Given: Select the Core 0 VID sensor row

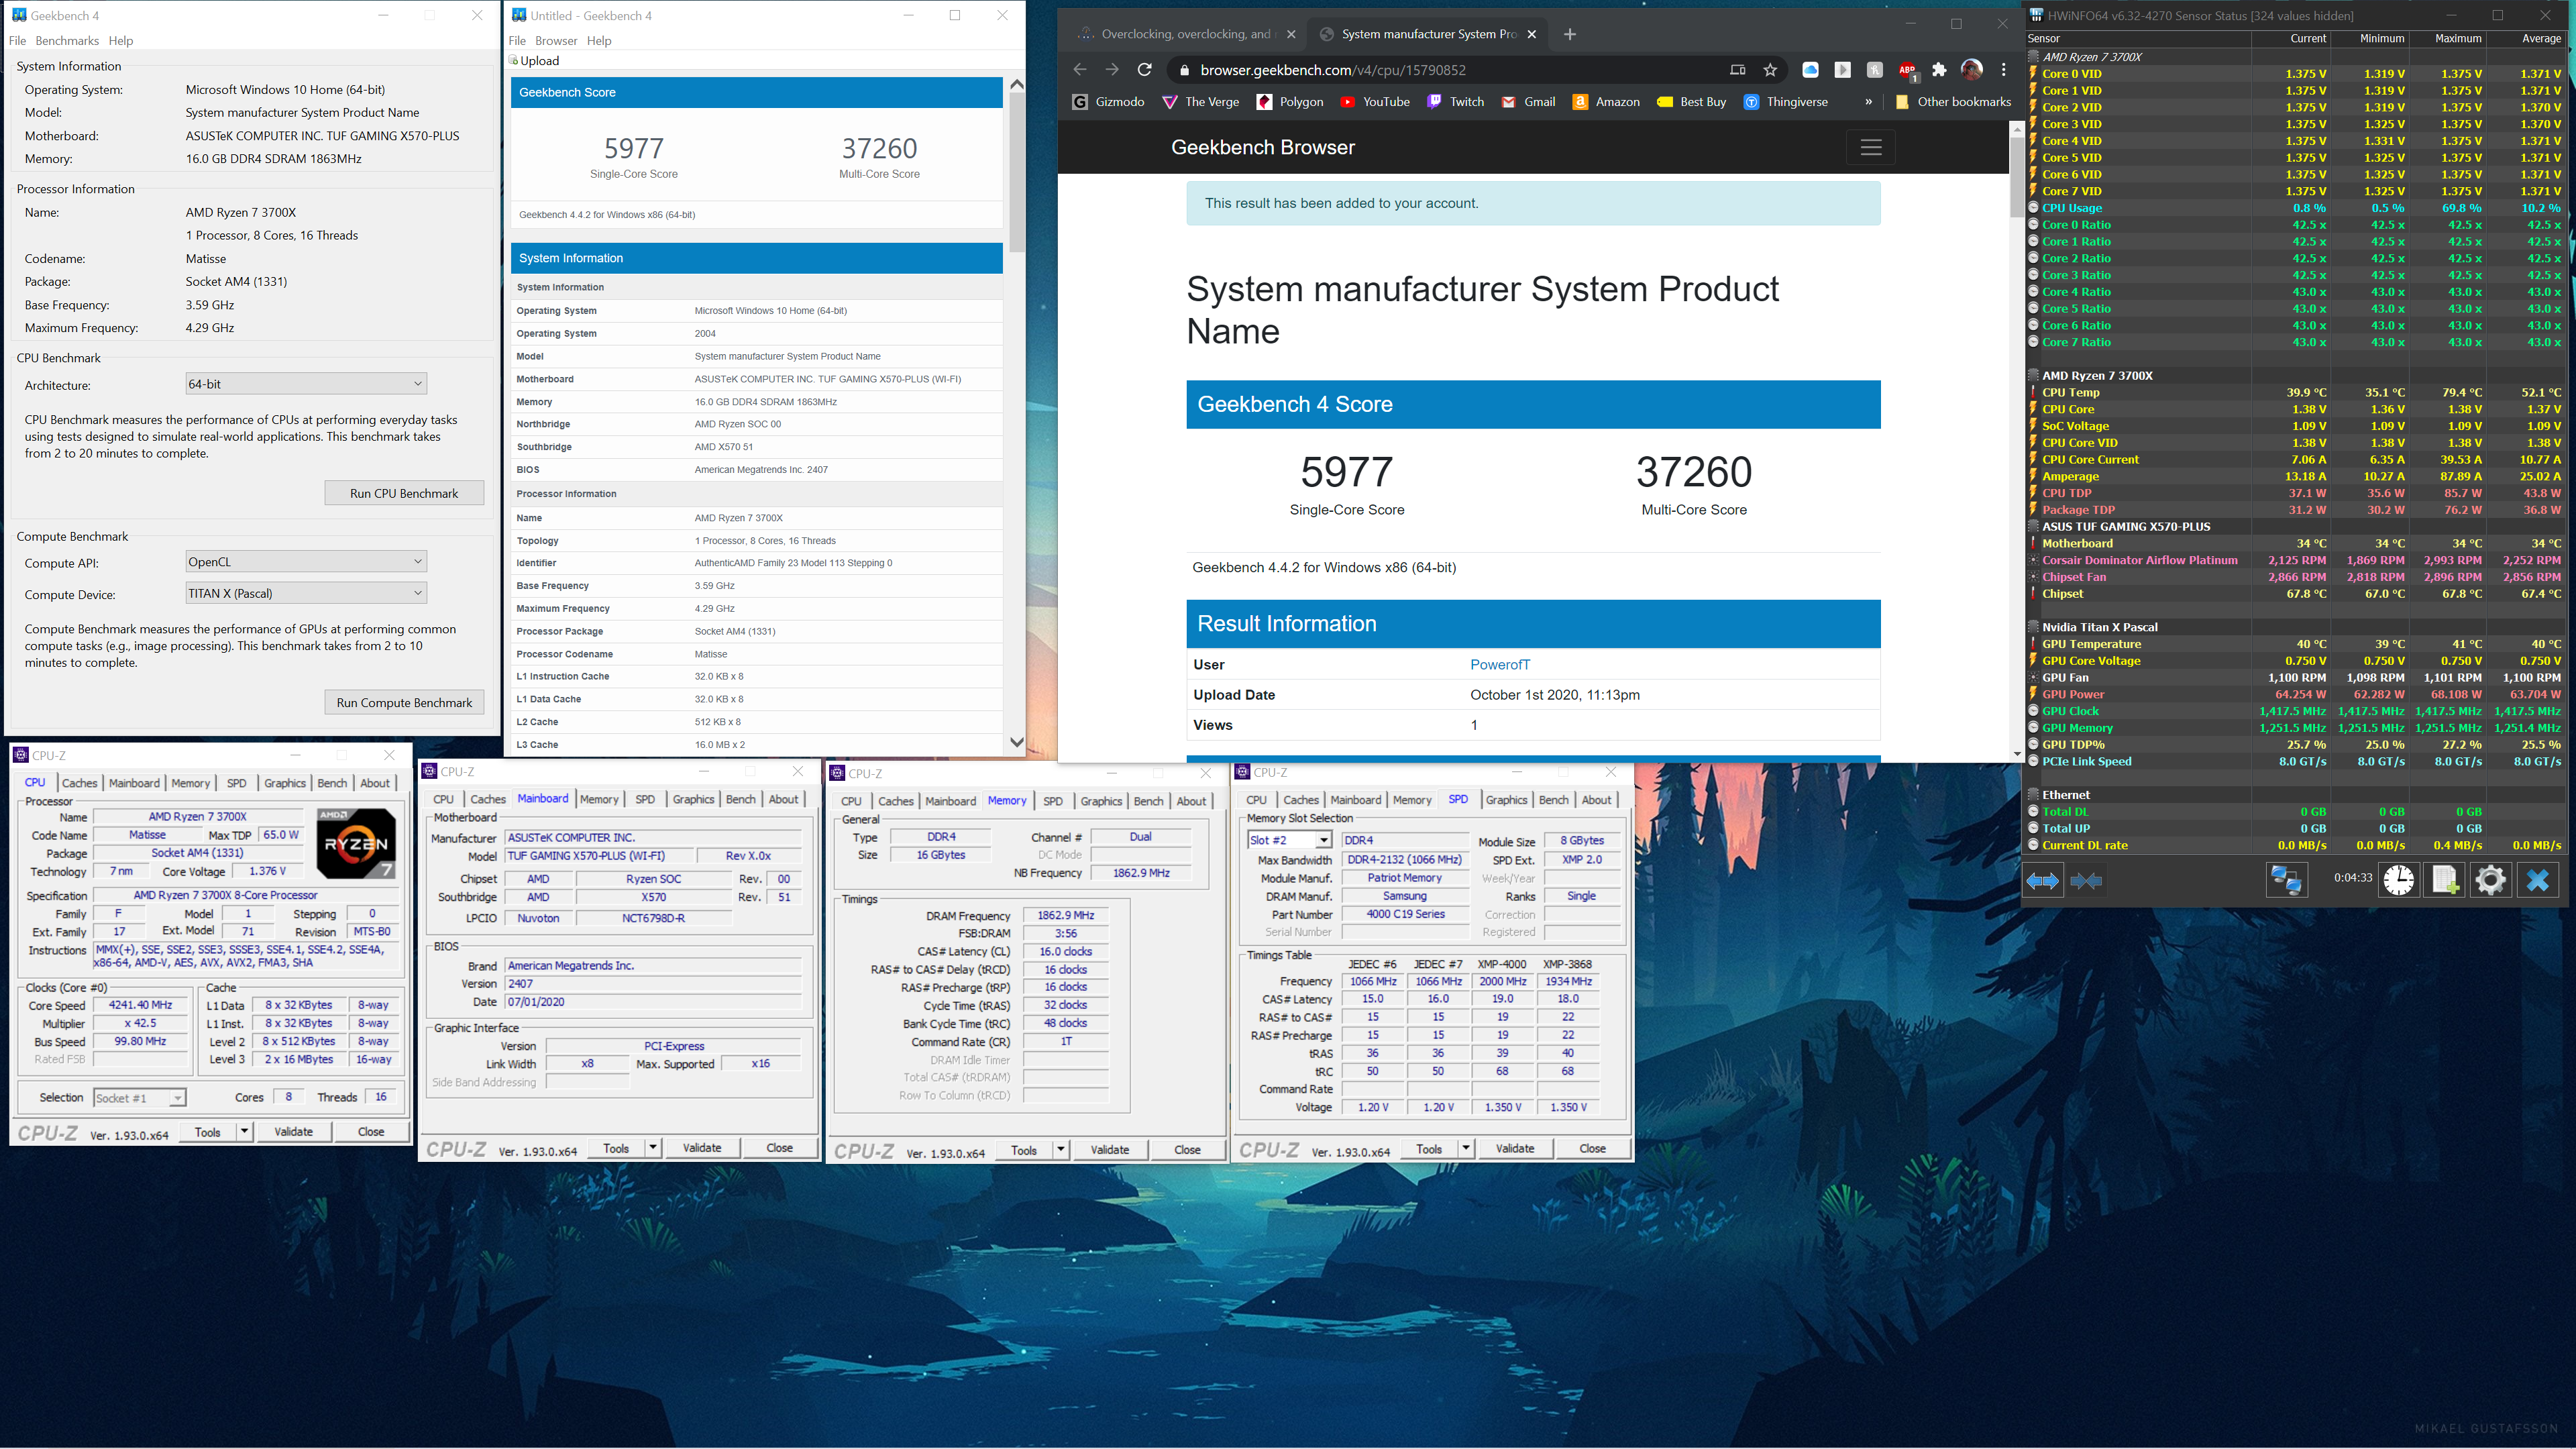Looking at the screenshot, I should tap(2295, 74).
